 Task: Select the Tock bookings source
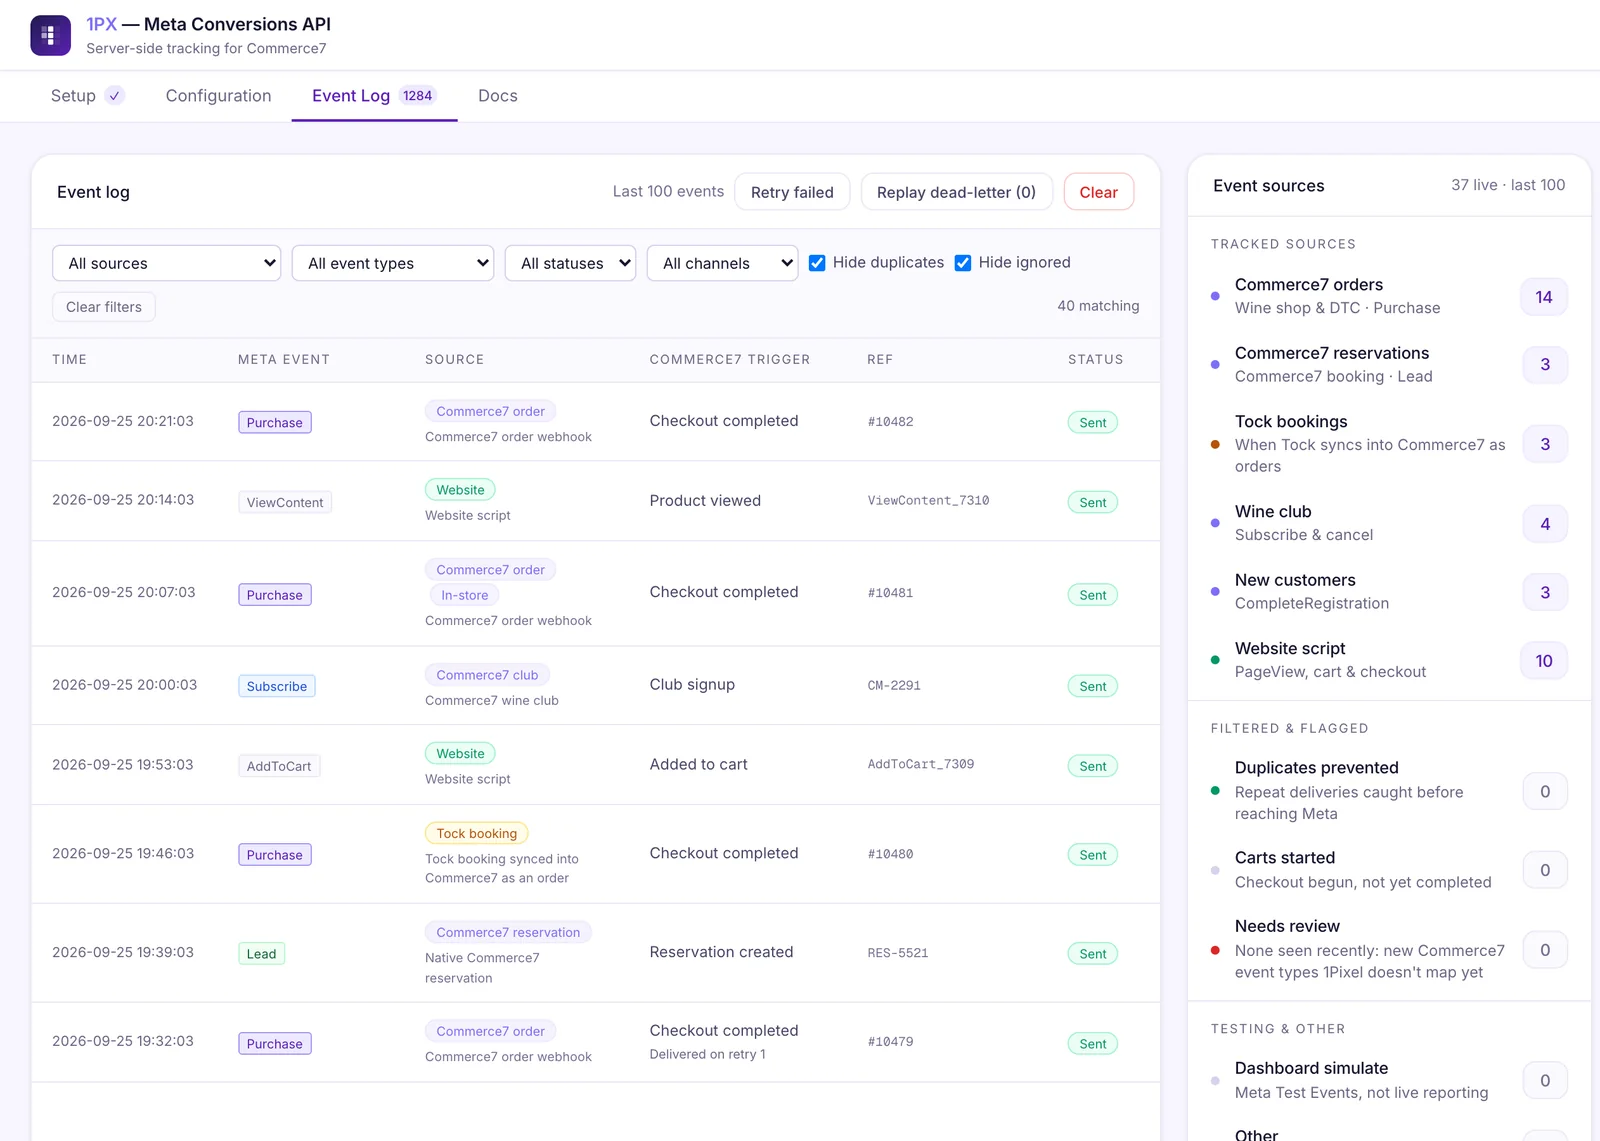[x=1389, y=444]
